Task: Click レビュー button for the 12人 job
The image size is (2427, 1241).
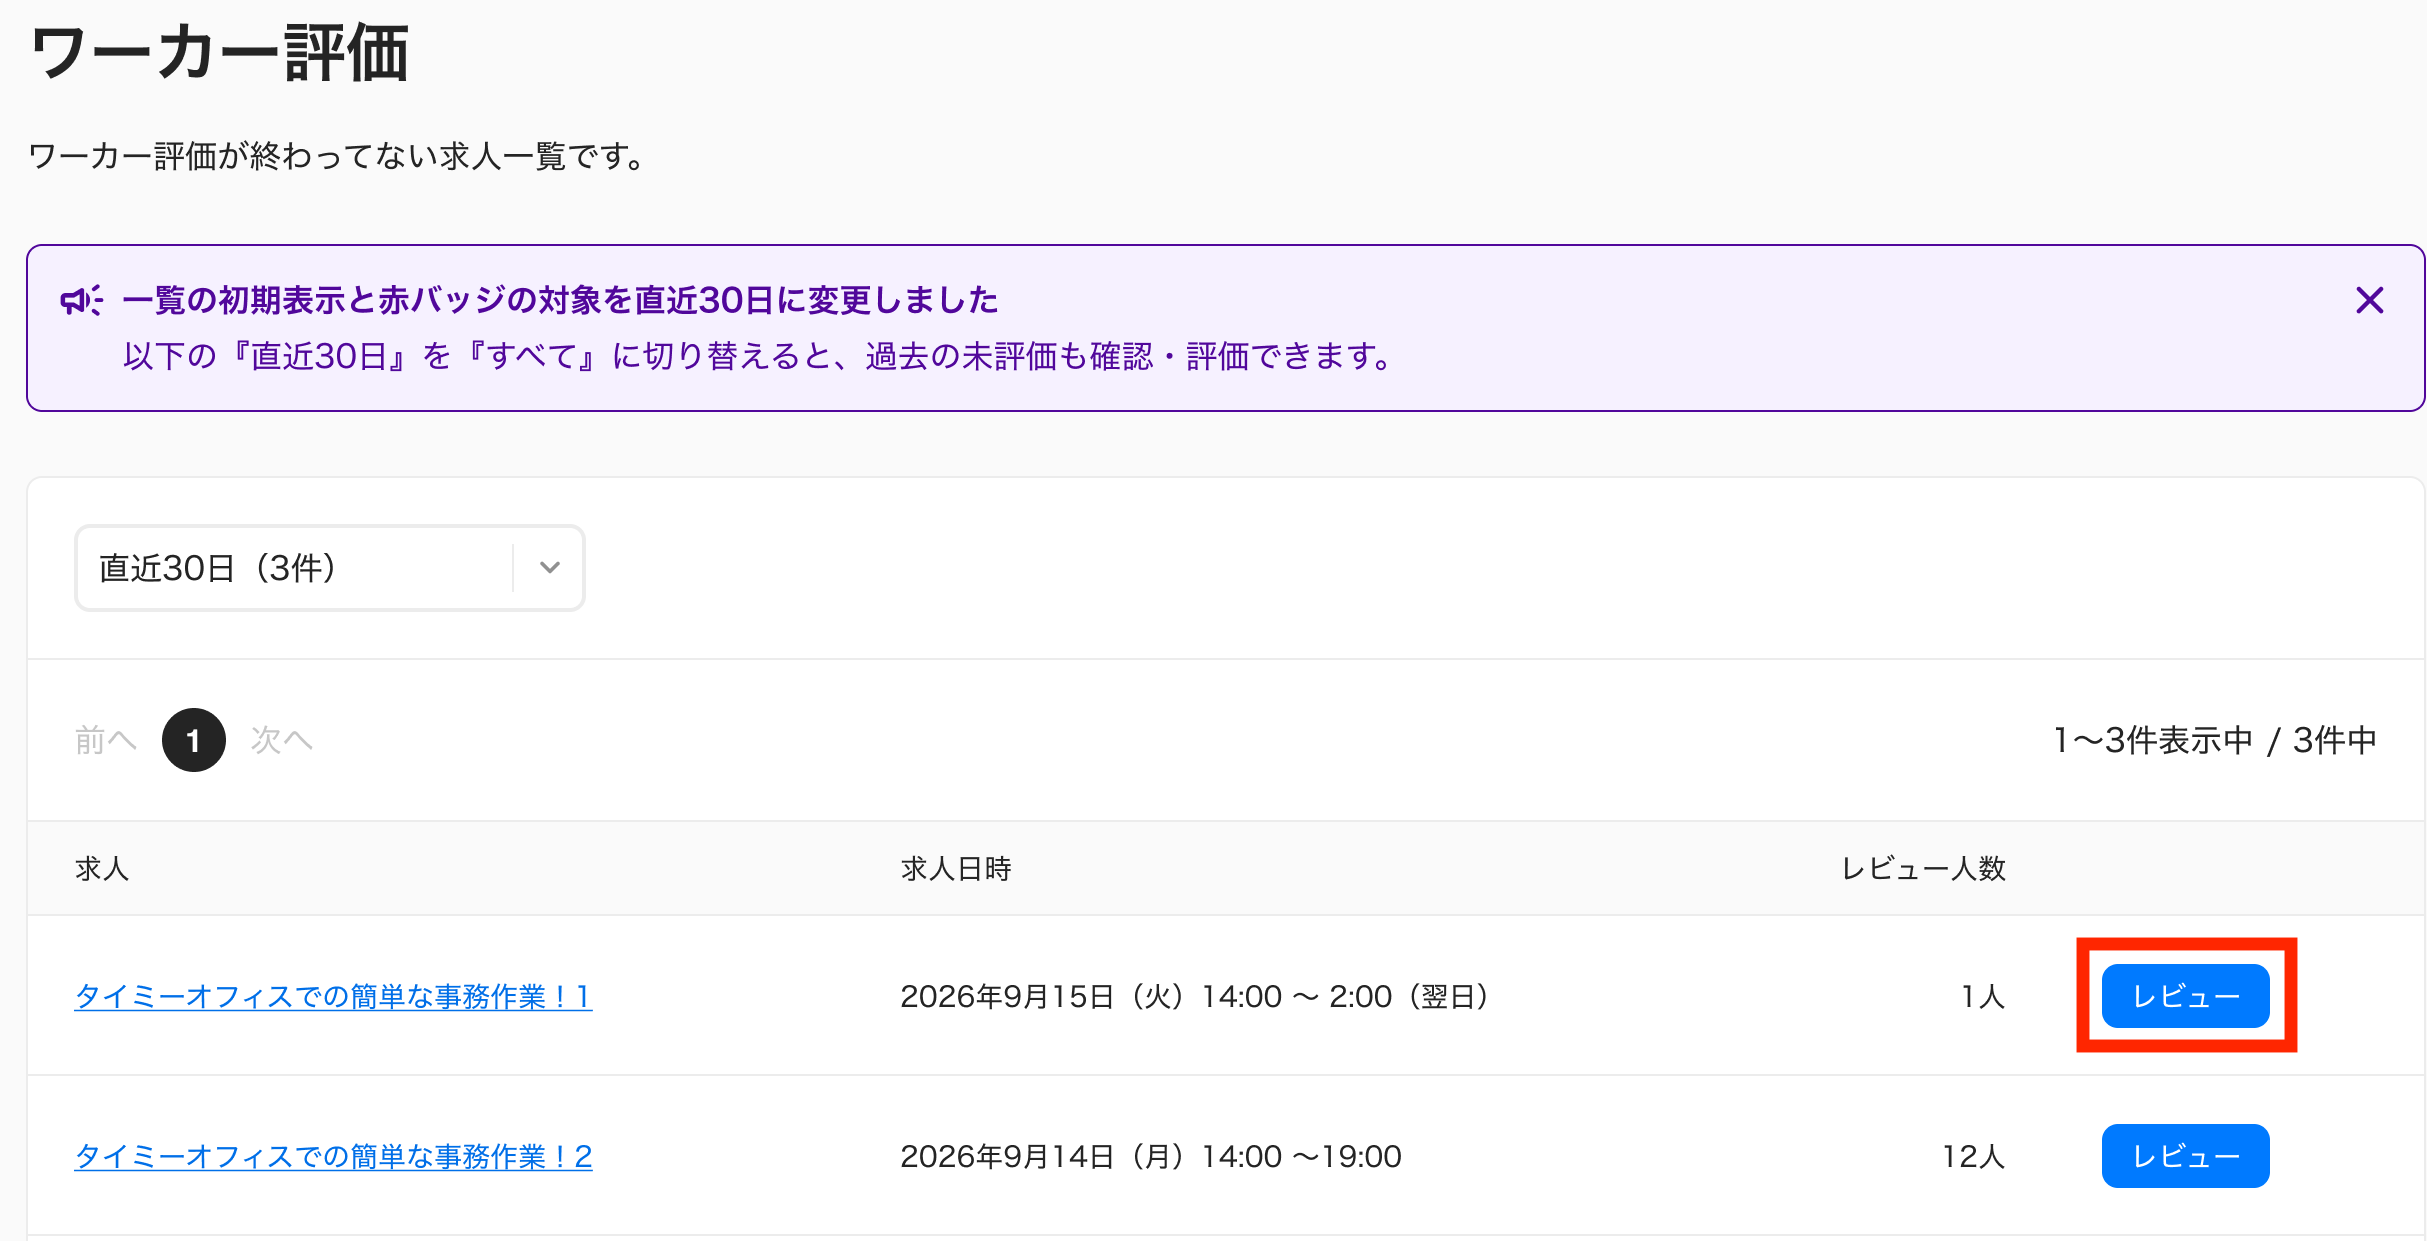Action: (2185, 1156)
